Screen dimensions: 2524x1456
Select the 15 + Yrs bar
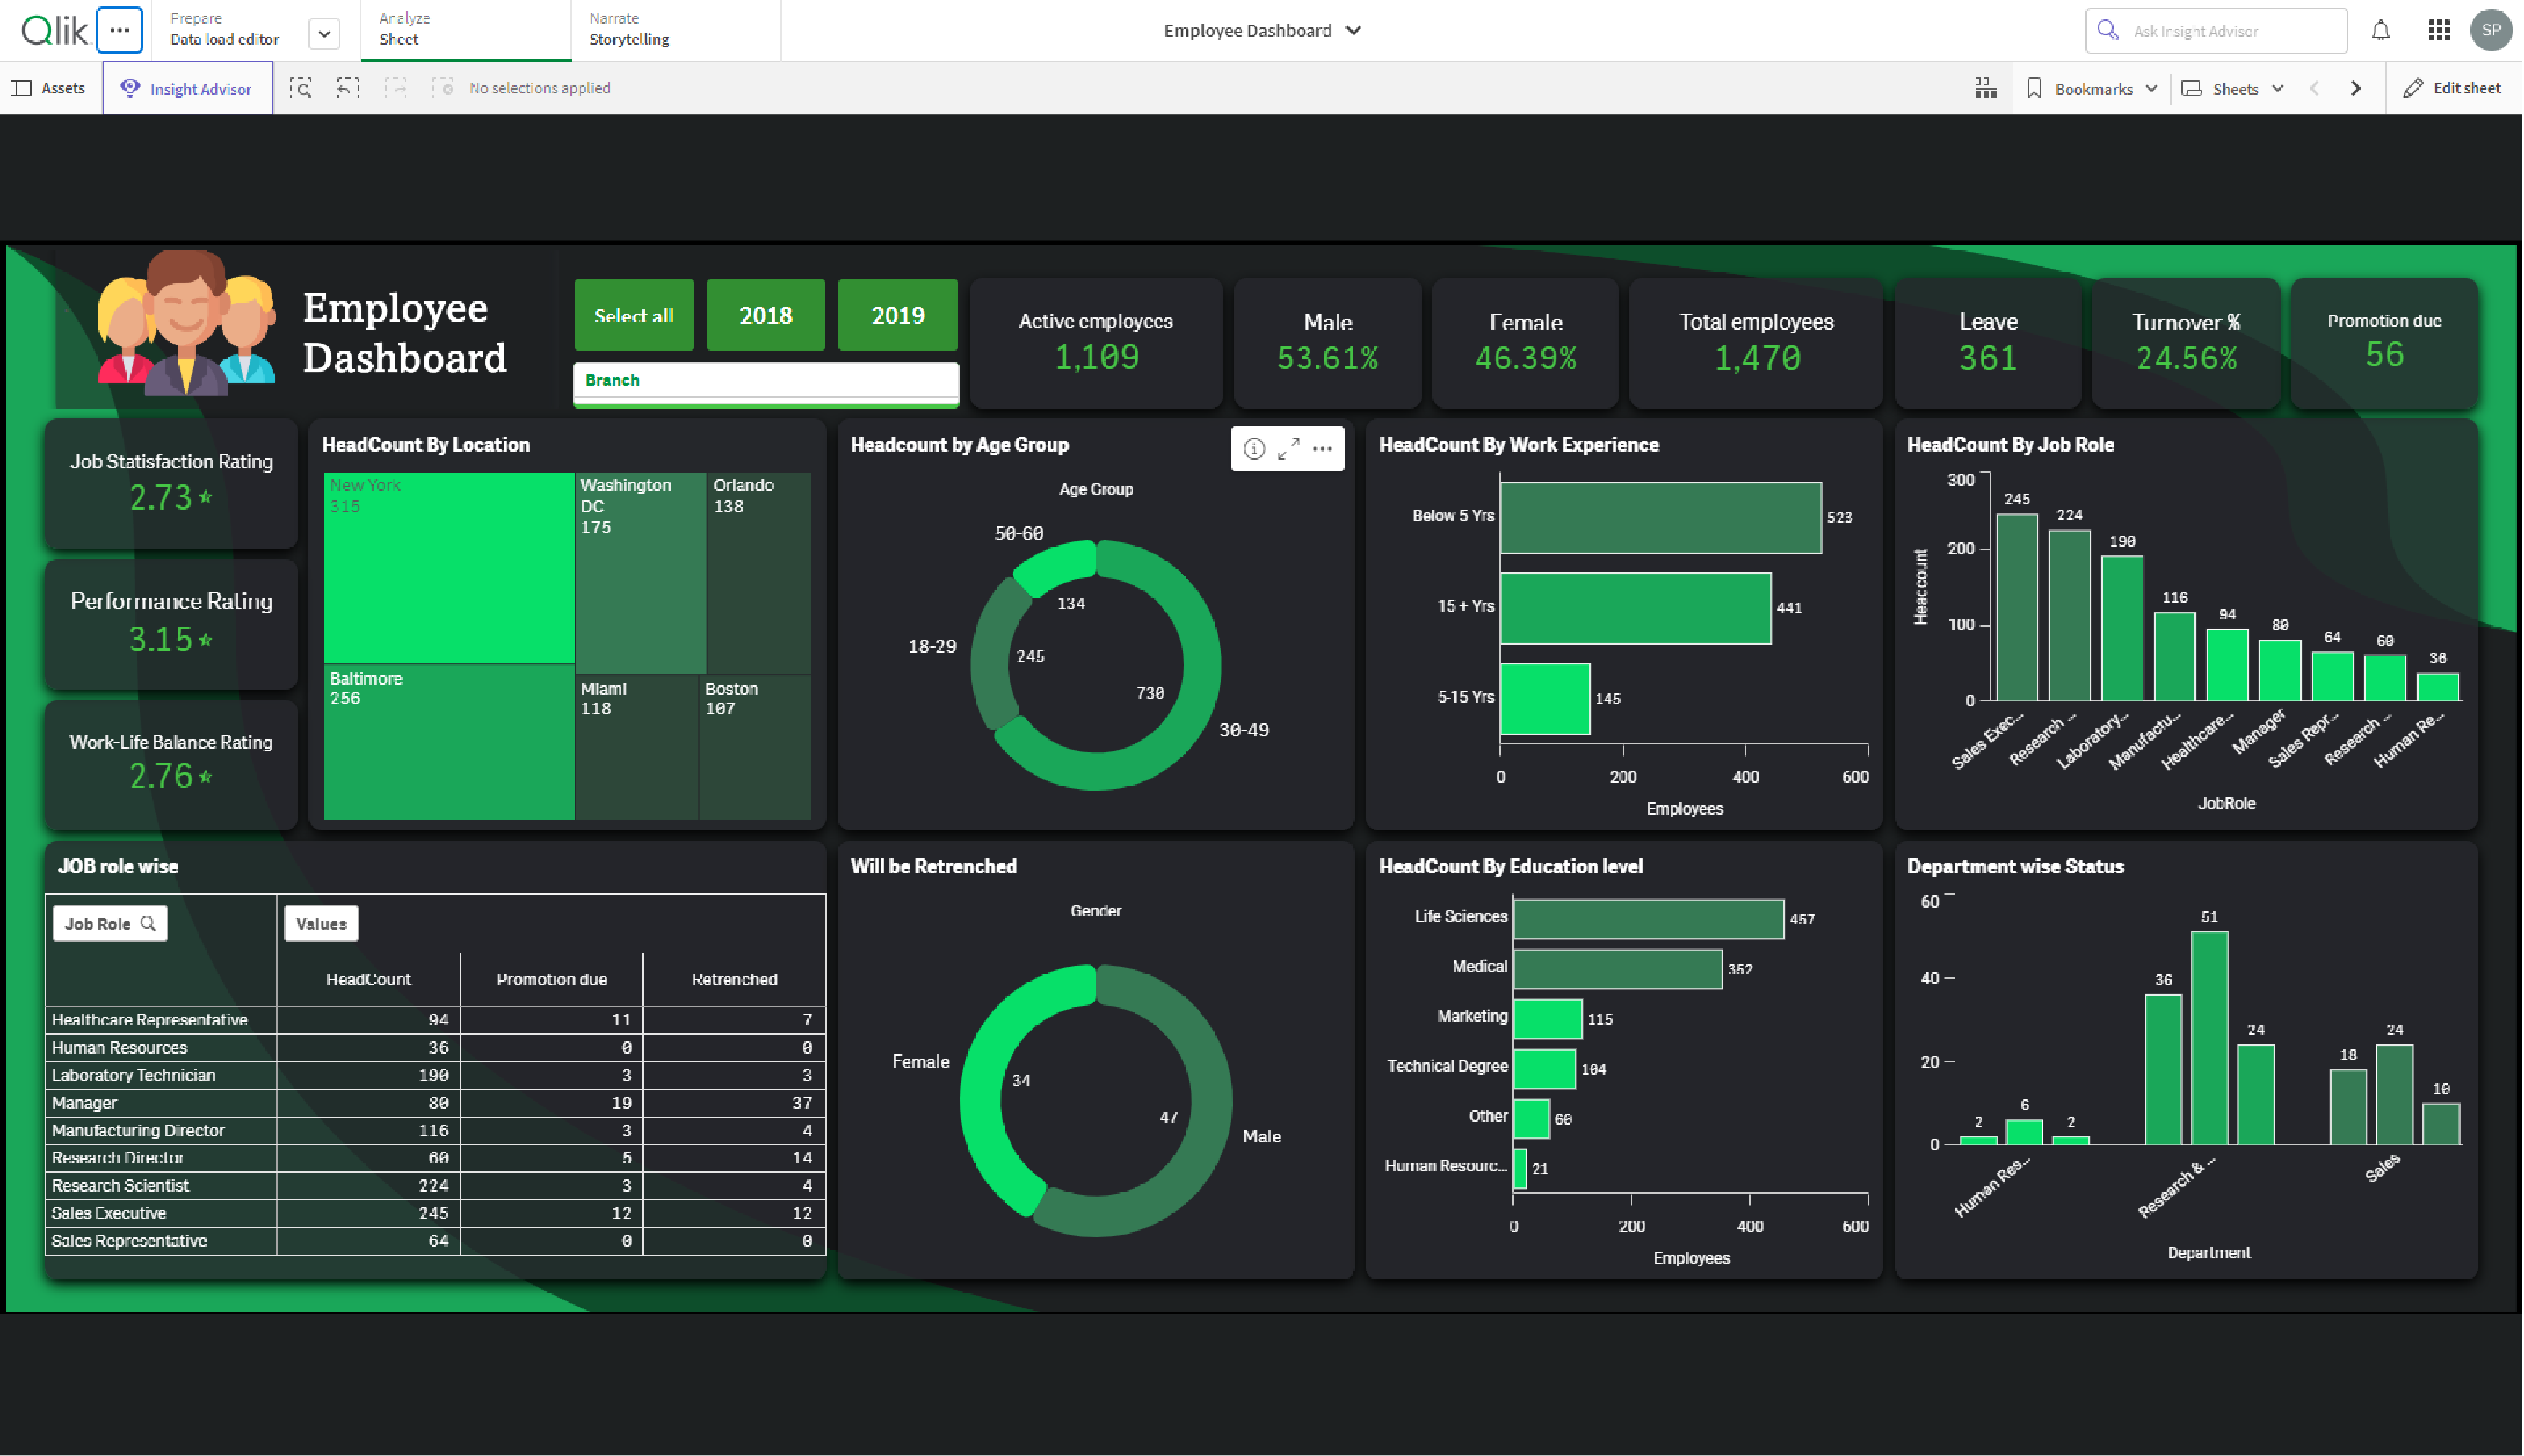pos(1636,608)
